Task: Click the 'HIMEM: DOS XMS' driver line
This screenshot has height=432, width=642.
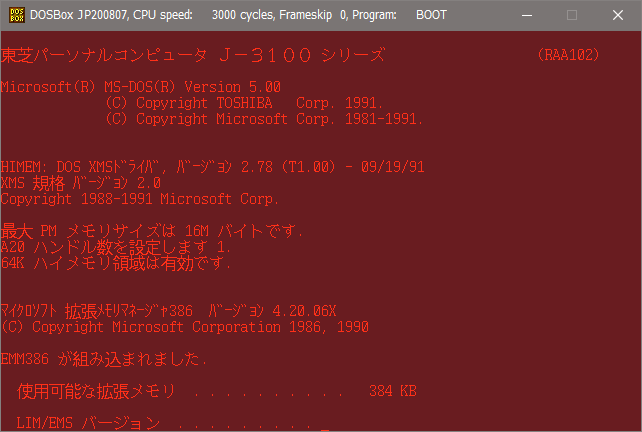Action: click(212, 167)
